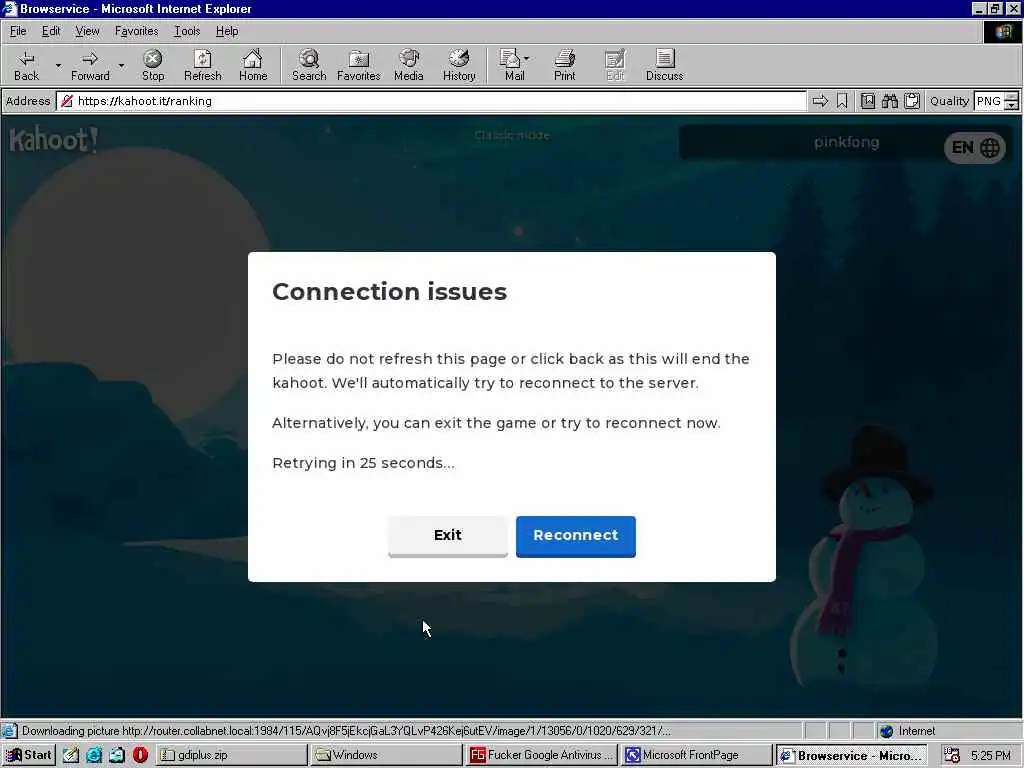This screenshot has height=768, width=1024.
Task: Click the Go arrow beside address bar
Action: pyautogui.click(x=820, y=101)
